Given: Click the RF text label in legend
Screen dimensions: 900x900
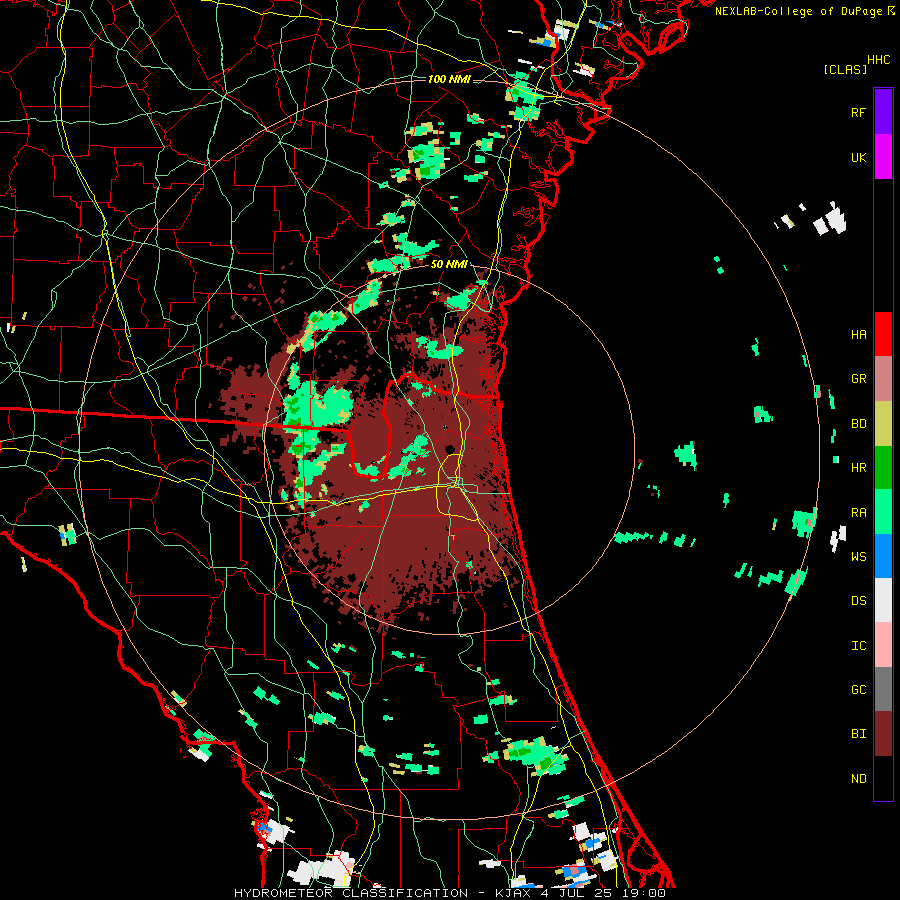Looking at the screenshot, I should click(x=858, y=113).
